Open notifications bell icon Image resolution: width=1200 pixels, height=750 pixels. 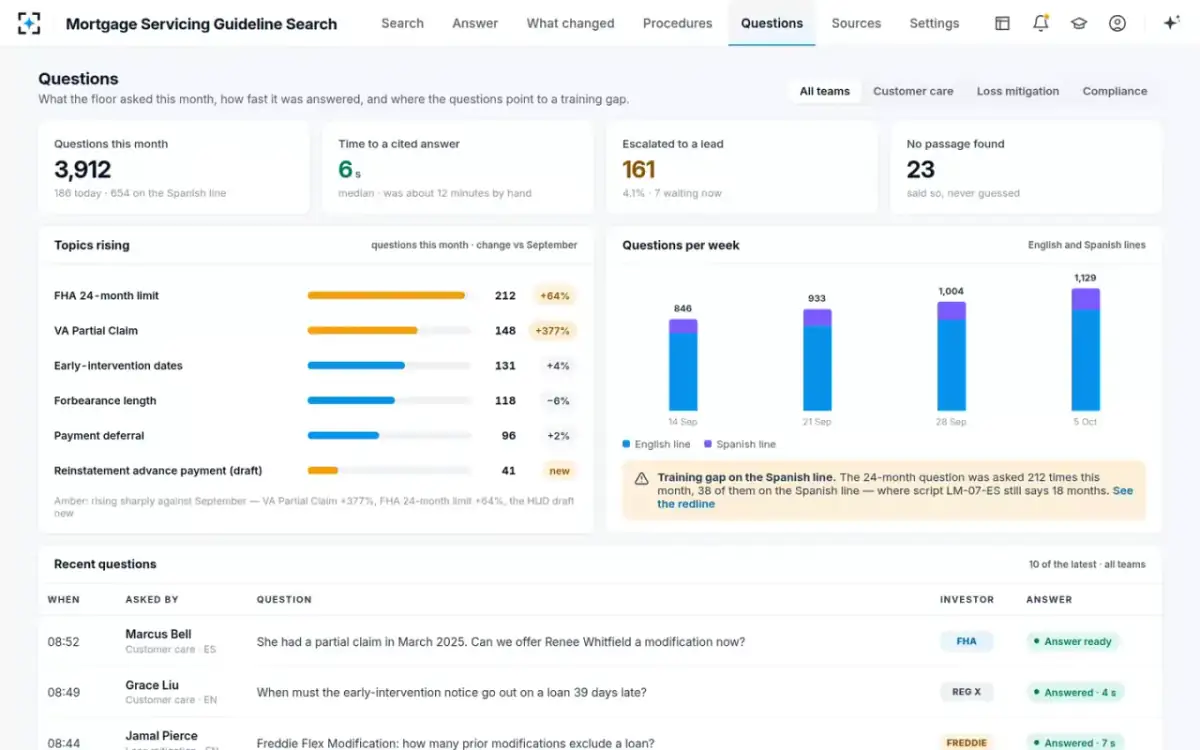[1040, 23]
